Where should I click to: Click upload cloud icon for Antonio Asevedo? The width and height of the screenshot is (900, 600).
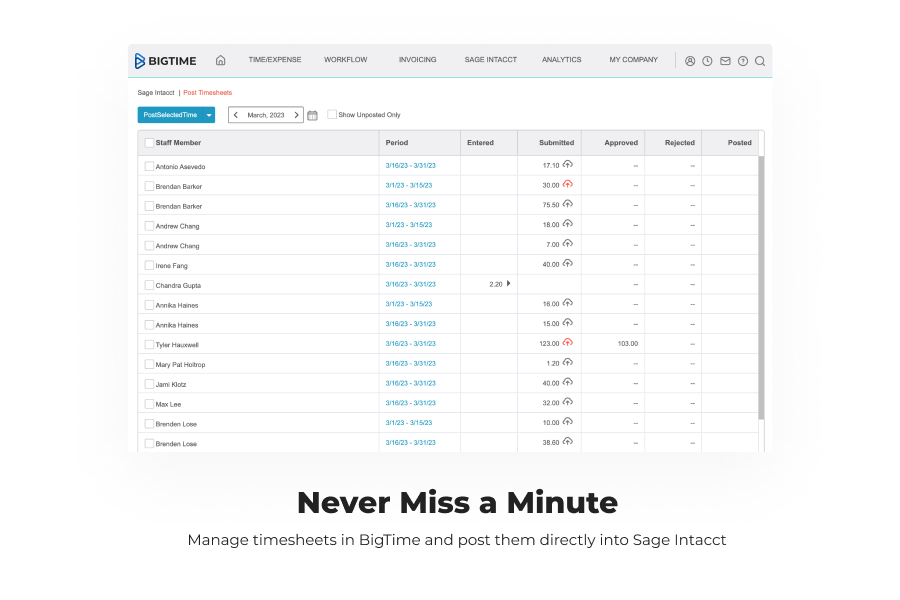(568, 165)
